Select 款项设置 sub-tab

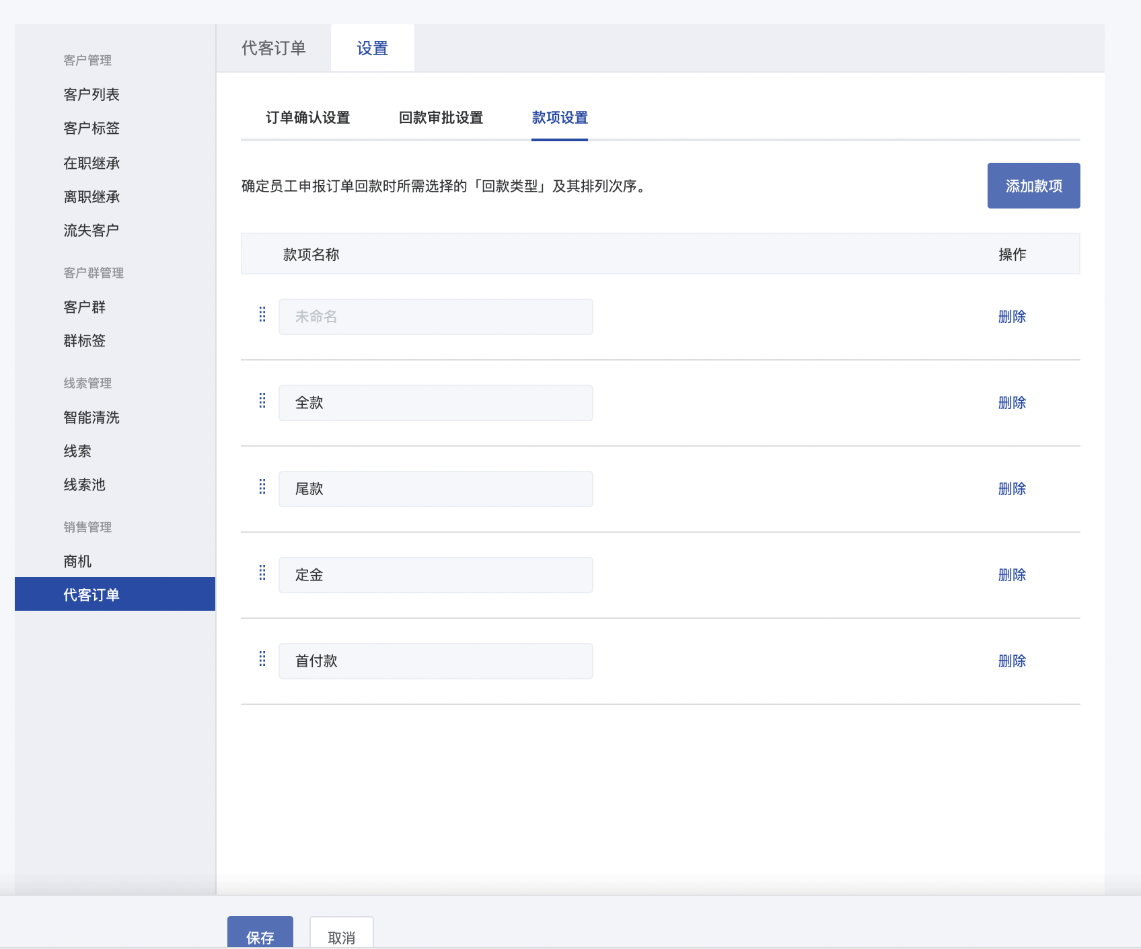coord(560,118)
